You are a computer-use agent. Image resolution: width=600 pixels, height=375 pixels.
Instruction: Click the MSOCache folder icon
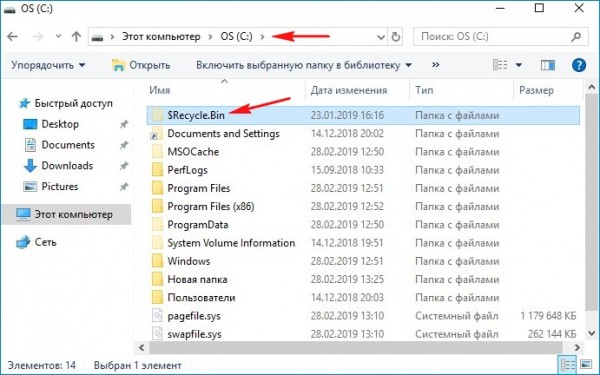[157, 152]
